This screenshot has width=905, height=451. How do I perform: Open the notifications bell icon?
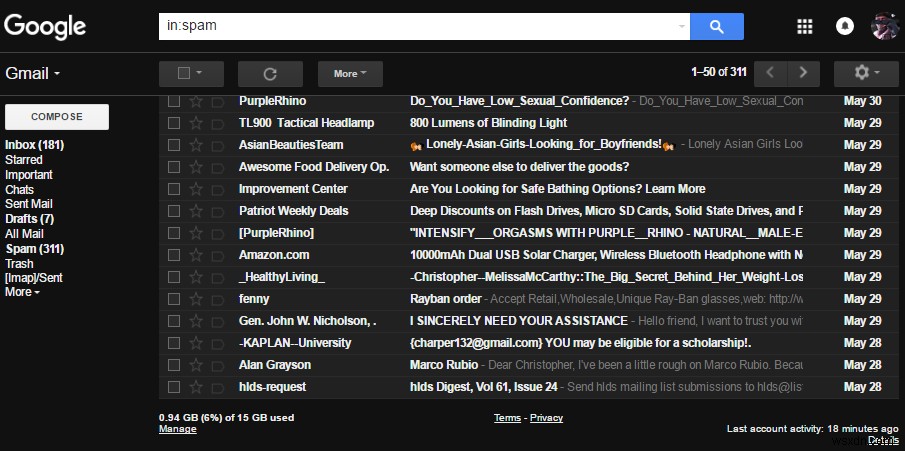coord(845,27)
